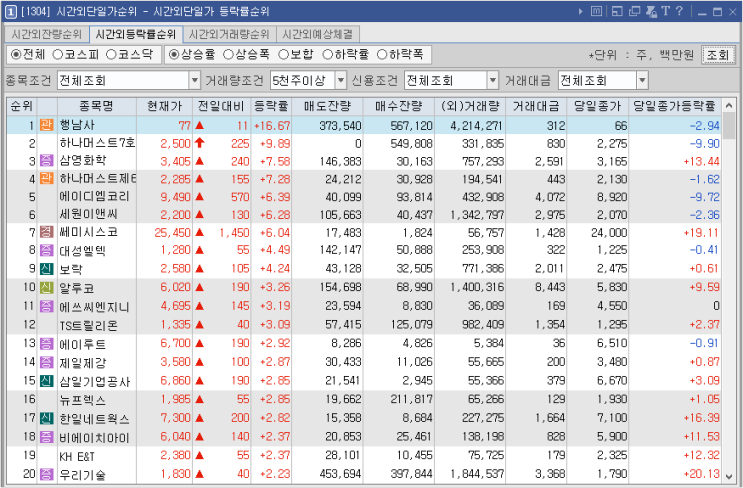Click the red up triangle for 행남사

(x=199, y=126)
